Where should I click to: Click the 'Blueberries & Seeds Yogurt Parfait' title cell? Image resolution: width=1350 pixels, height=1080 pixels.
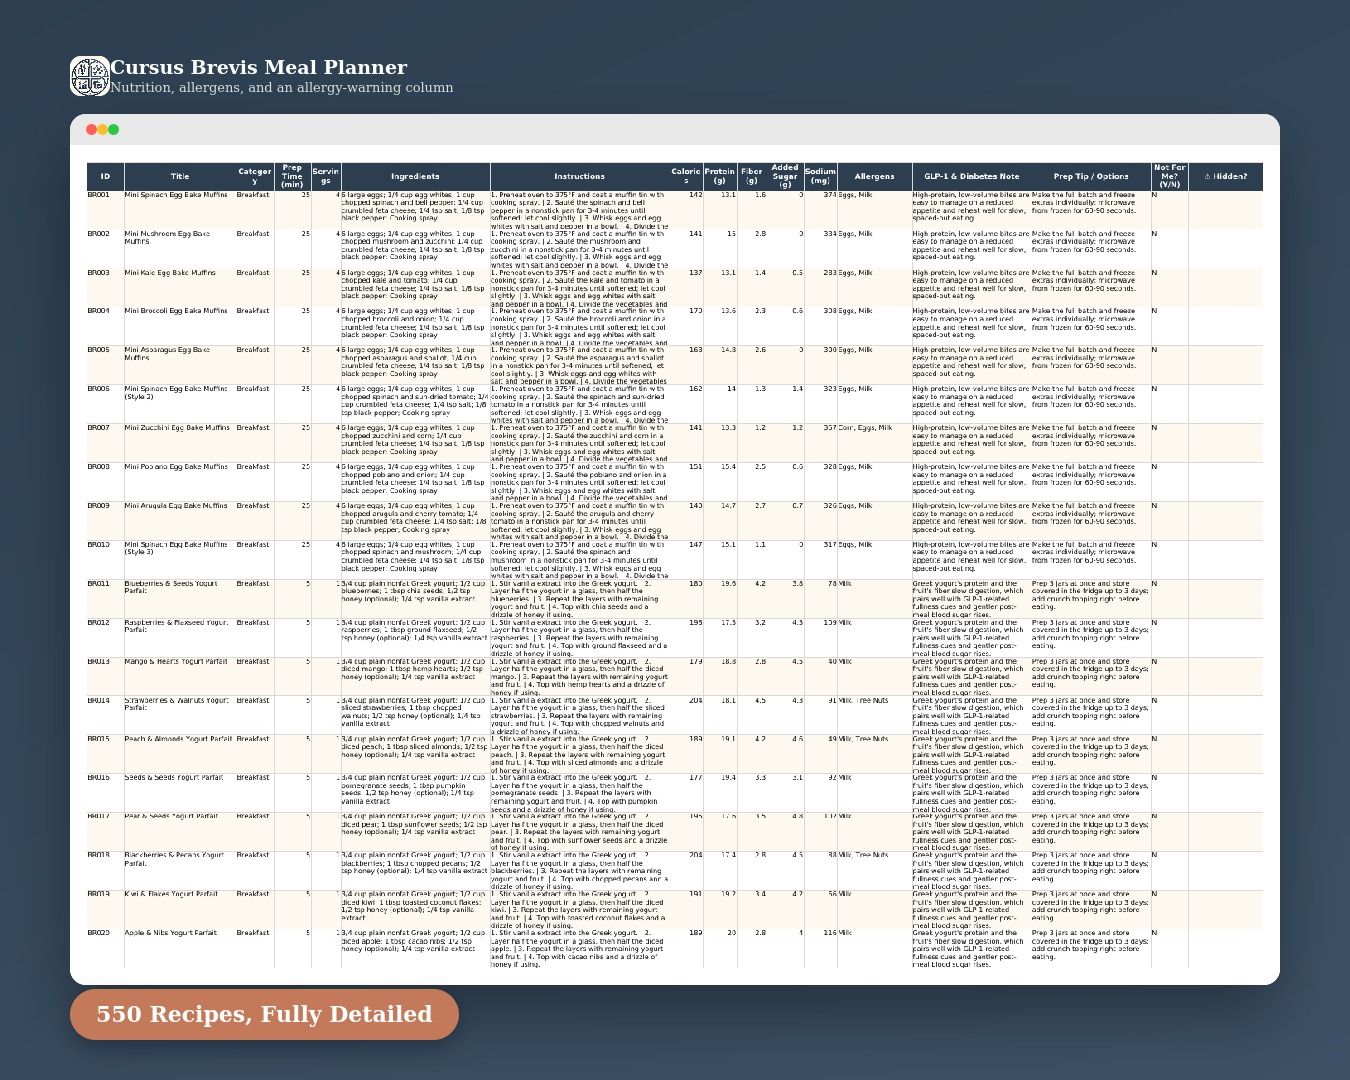179,598
